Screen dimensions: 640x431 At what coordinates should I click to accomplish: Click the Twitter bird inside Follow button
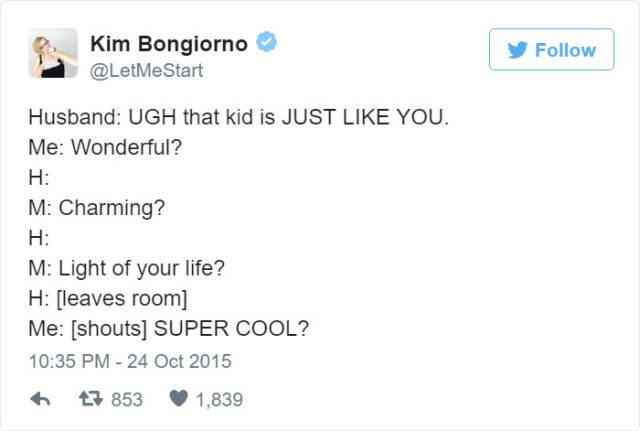[x=518, y=50]
